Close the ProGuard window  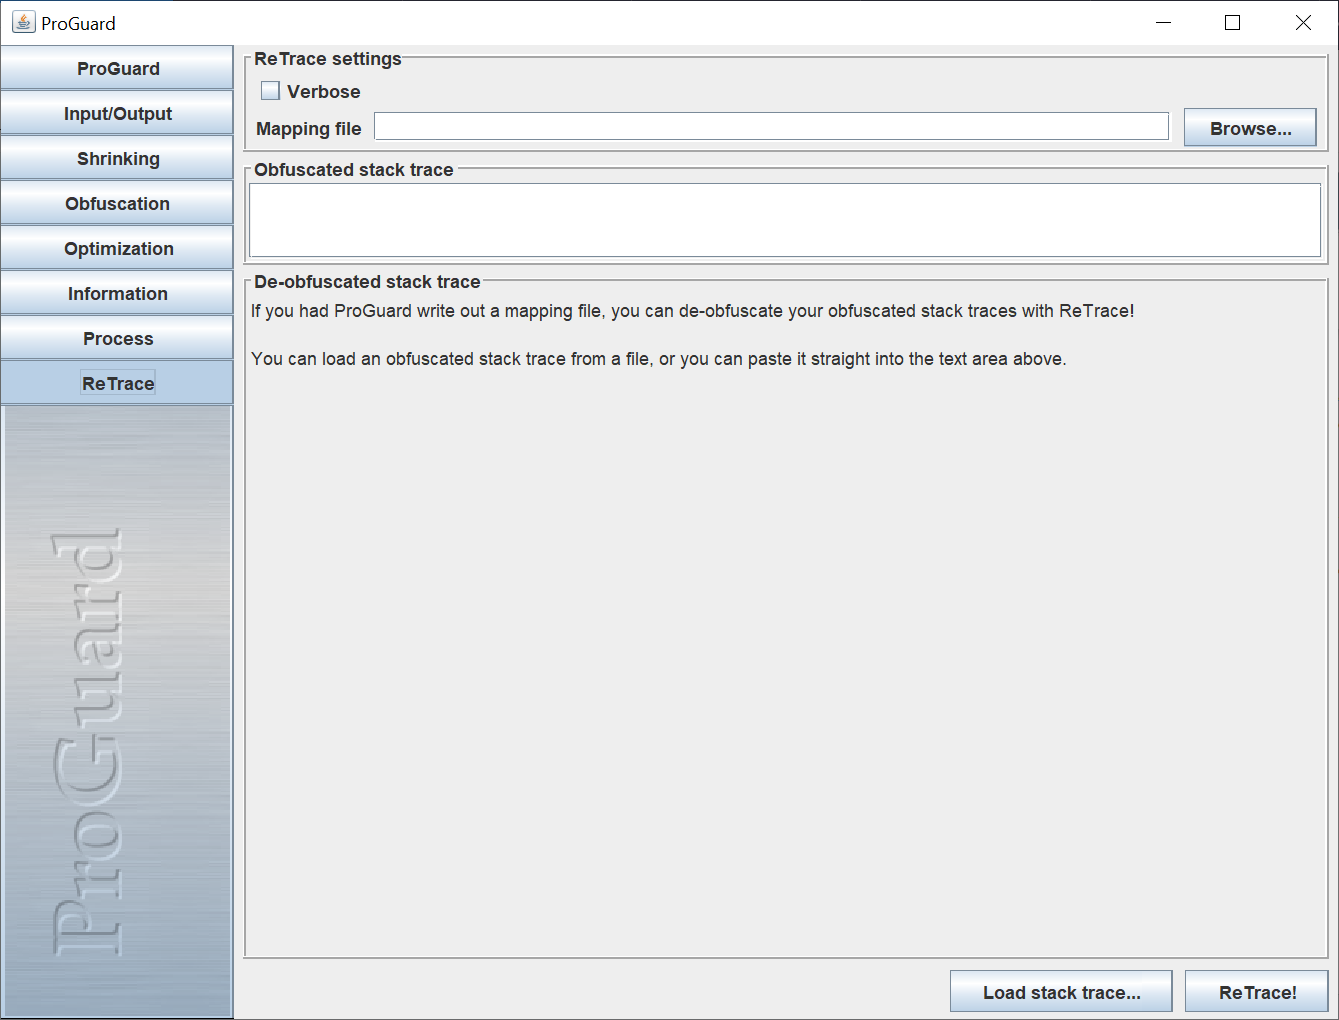click(x=1303, y=22)
